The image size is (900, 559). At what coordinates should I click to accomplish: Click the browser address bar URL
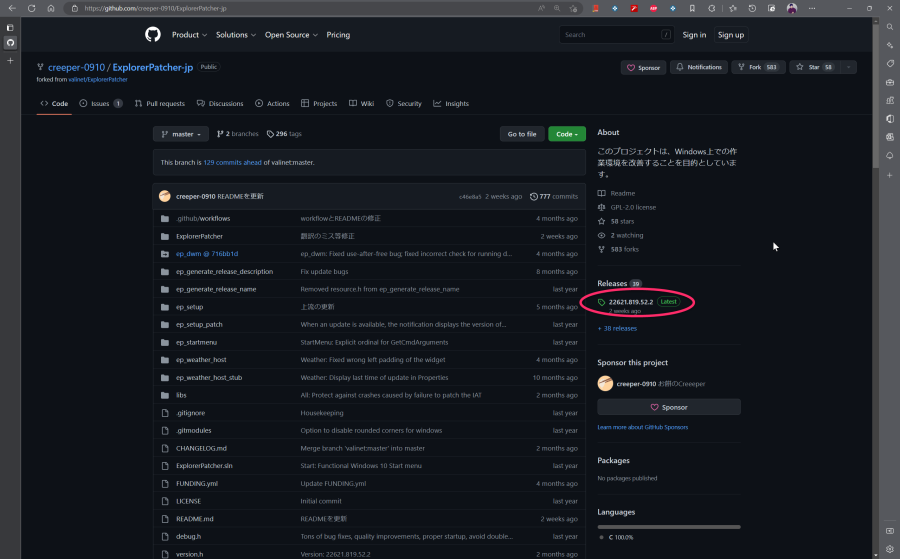[155, 8]
